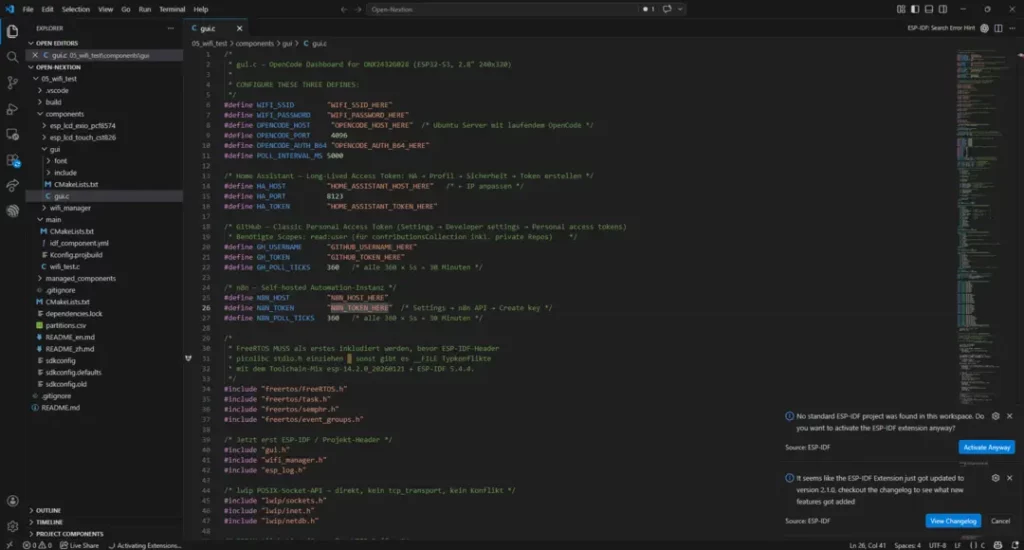Click the ChatGPT icon in the editor toolbar

click(x=984, y=28)
